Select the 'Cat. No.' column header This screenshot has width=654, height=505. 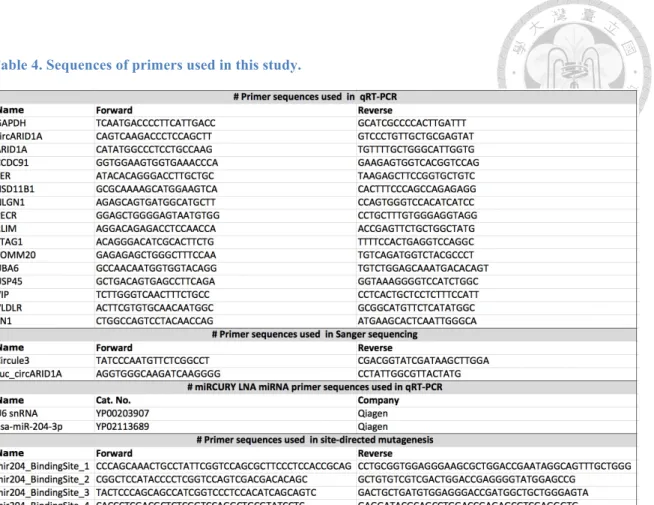113,400
